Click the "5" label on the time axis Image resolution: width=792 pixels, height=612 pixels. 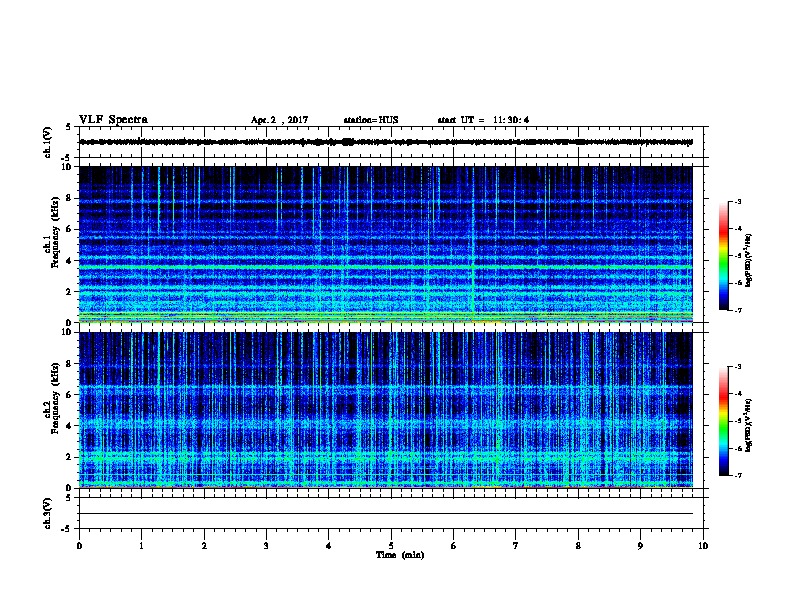[x=391, y=546]
